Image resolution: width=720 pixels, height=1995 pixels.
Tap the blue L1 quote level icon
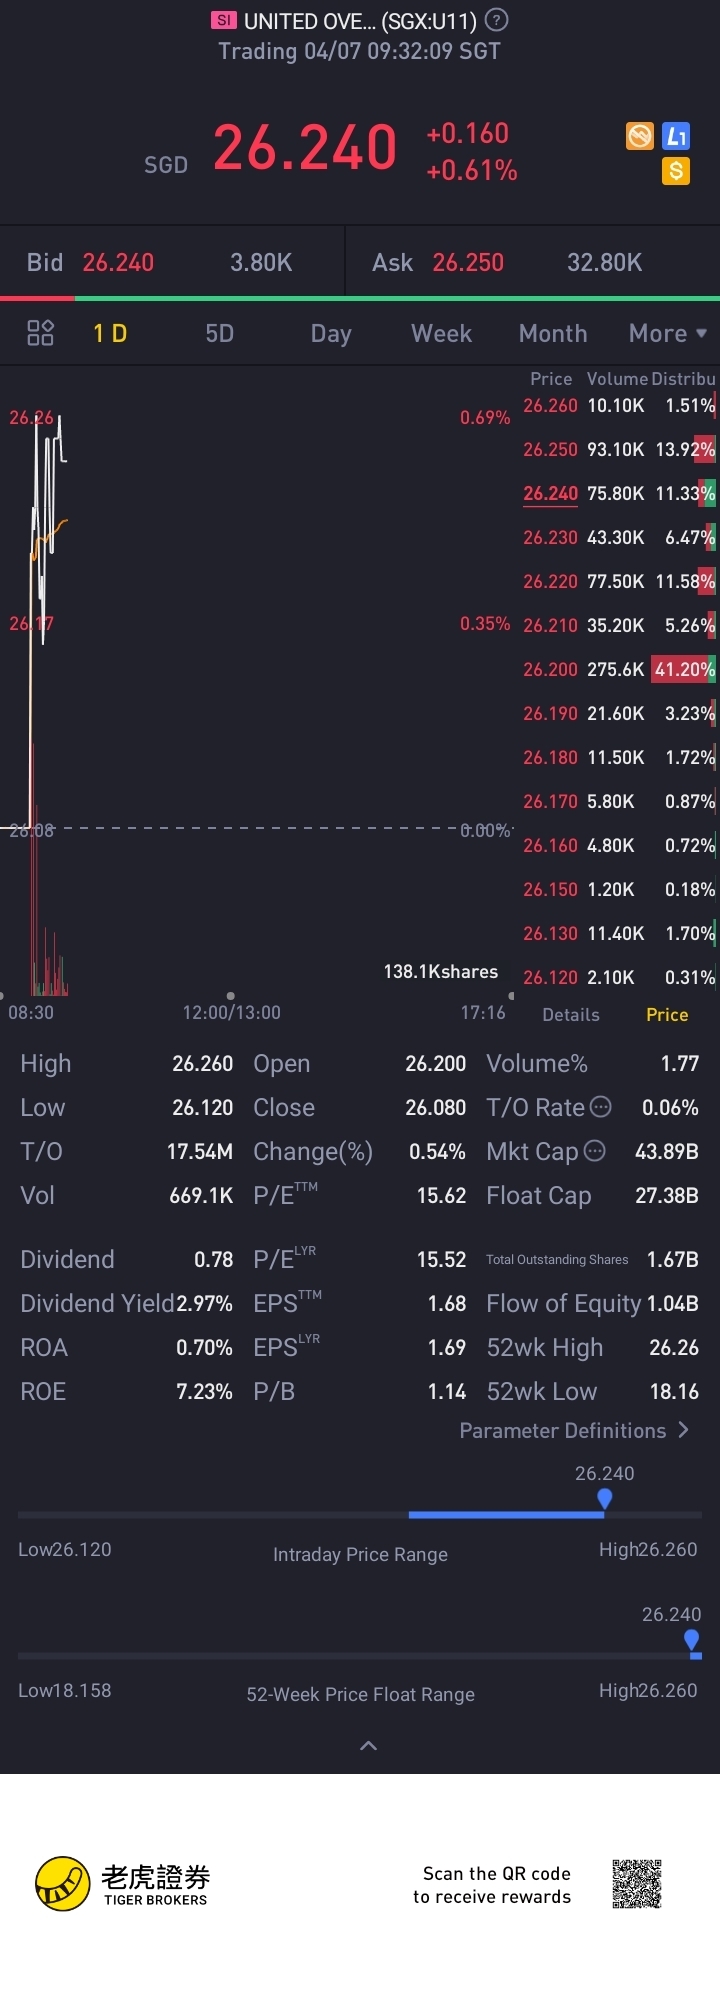point(677,136)
